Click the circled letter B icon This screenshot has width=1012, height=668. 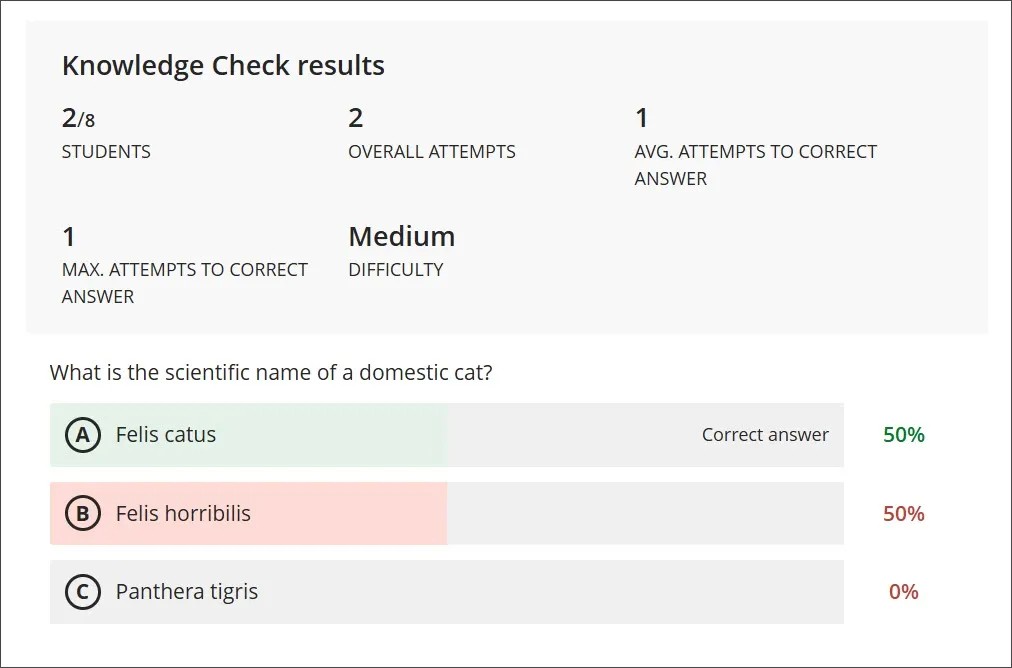click(82, 513)
